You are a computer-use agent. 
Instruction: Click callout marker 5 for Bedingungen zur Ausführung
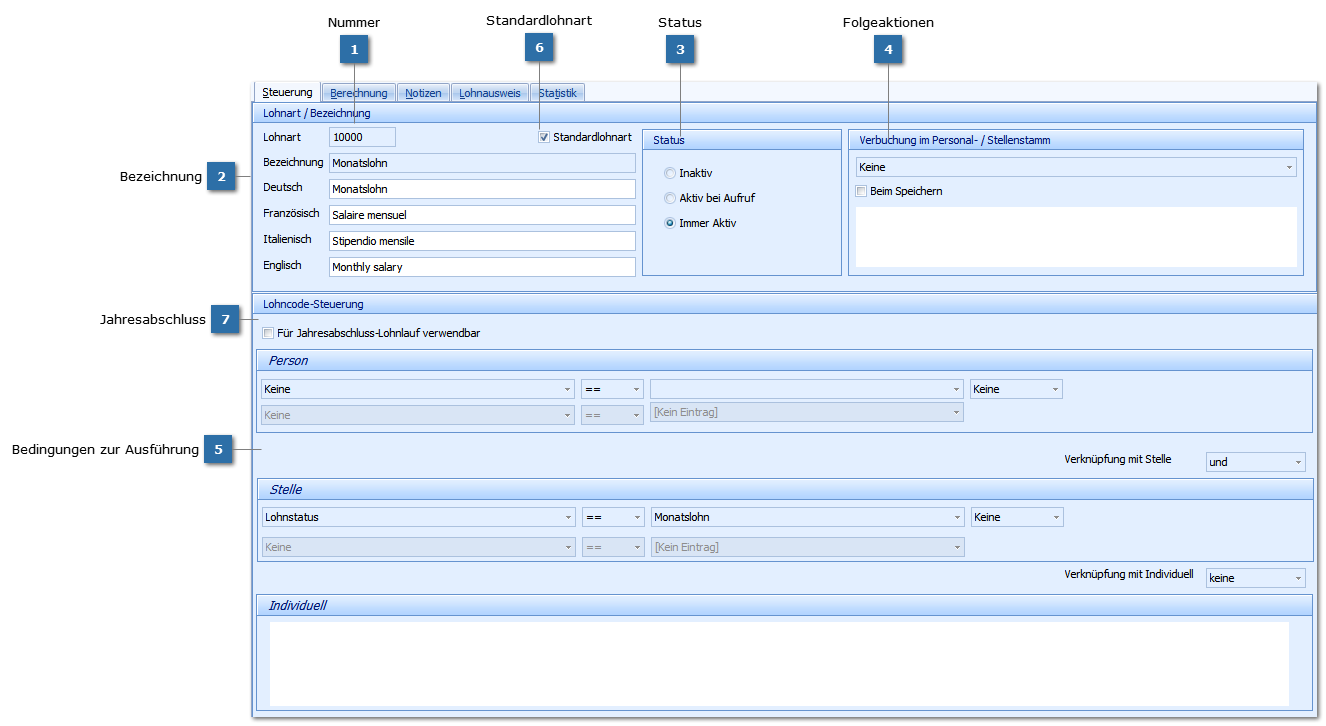click(x=218, y=450)
